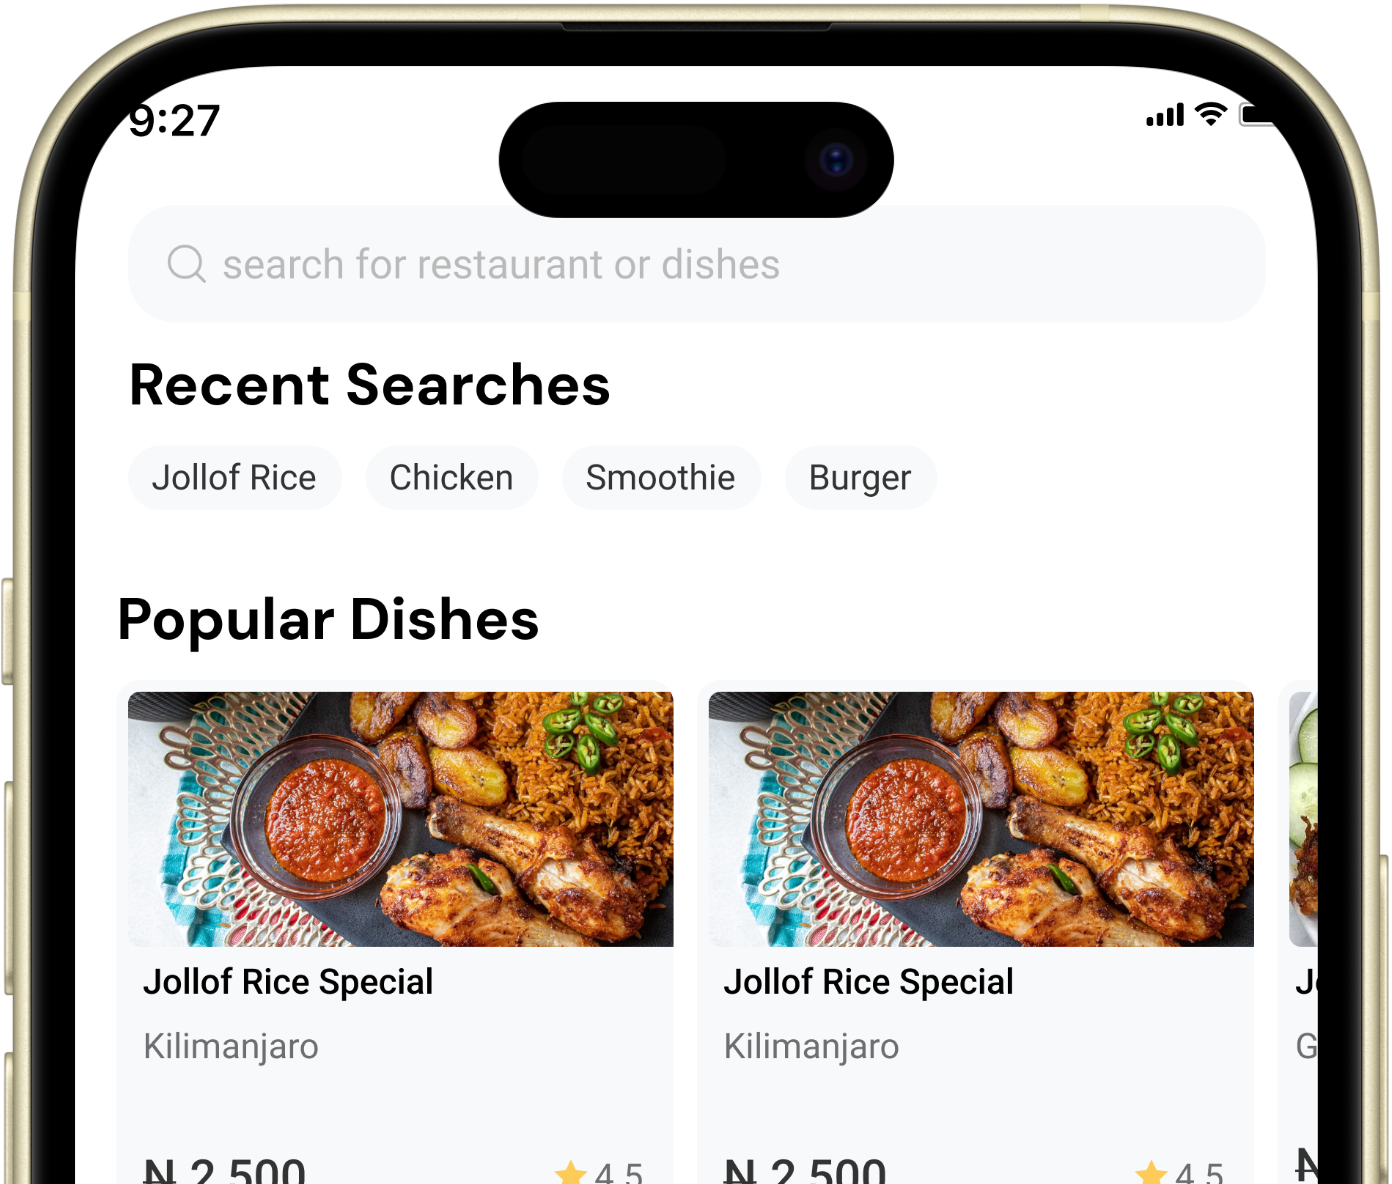Tap the Wi-Fi indicator in the status bar
The height and width of the screenshot is (1184, 1392).
click(x=1210, y=115)
